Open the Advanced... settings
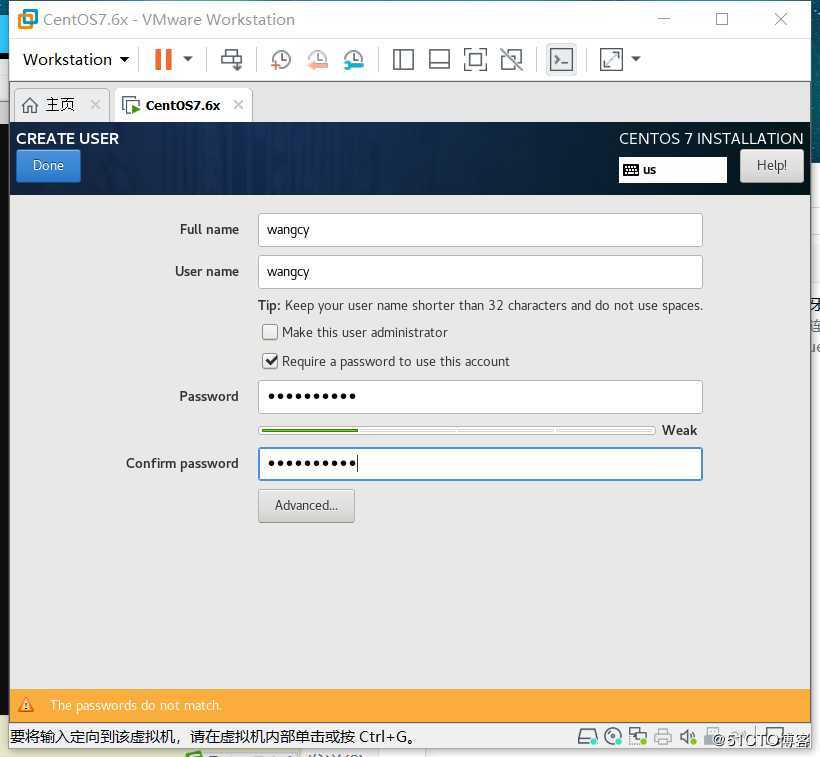The width and height of the screenshot is (820, 757). tap(306, 506)
